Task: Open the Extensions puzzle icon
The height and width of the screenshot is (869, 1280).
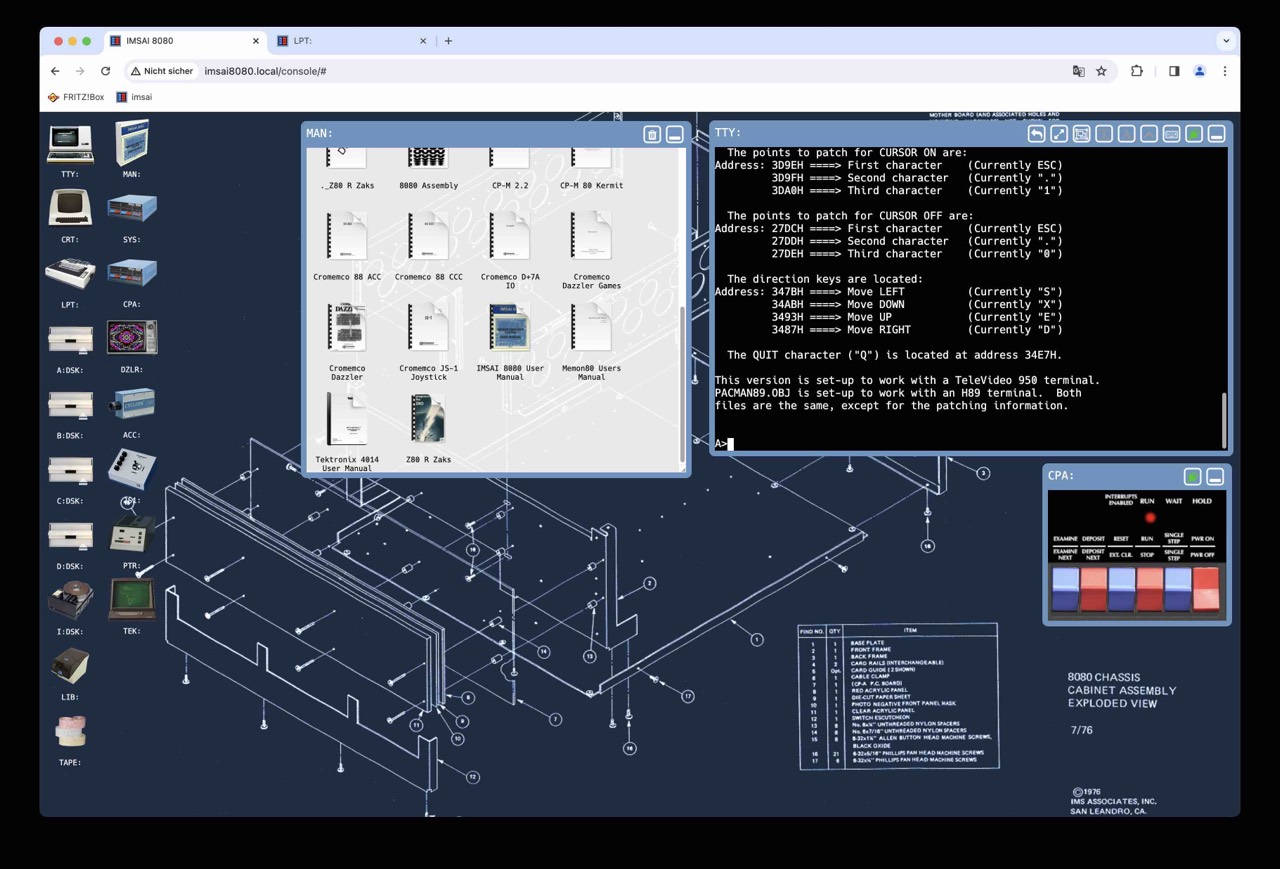Action: 1137,71
